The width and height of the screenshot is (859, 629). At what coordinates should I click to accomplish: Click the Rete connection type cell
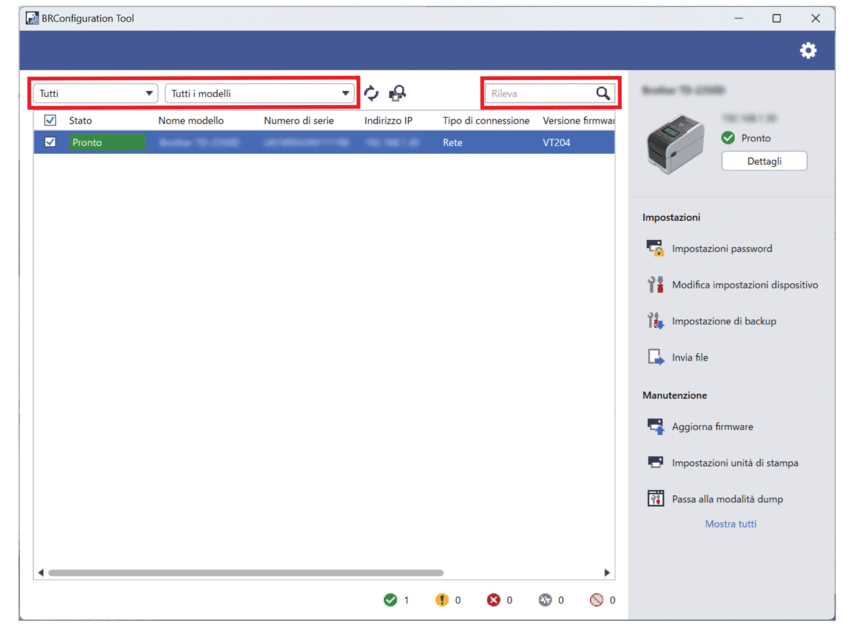point(453,142)
